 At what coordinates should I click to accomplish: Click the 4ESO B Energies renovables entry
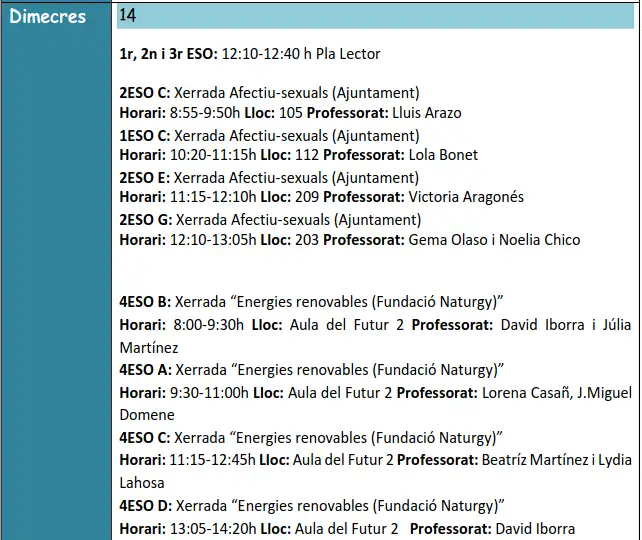[x=311, y=301]
